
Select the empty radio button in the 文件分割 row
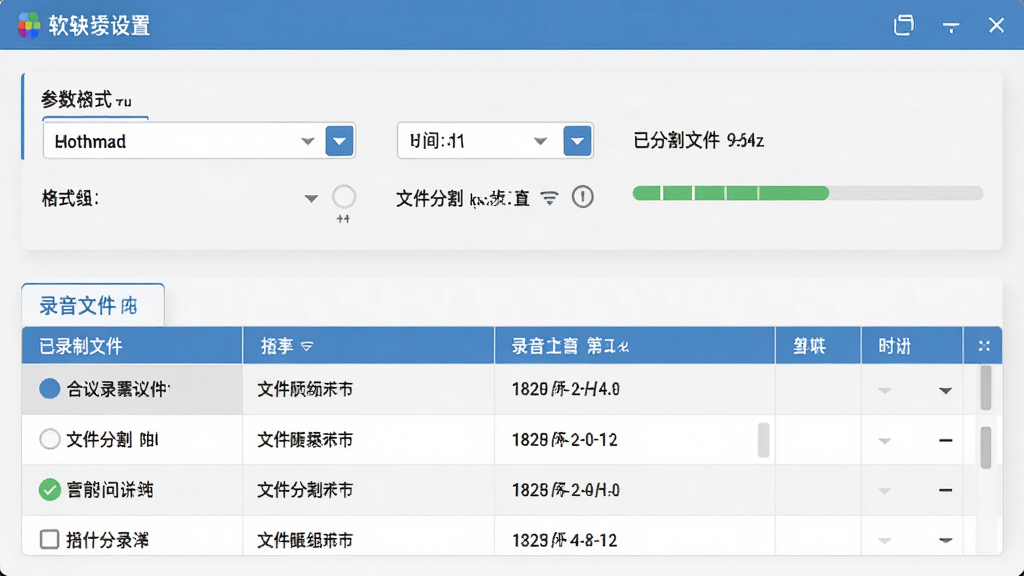(50, 440)
